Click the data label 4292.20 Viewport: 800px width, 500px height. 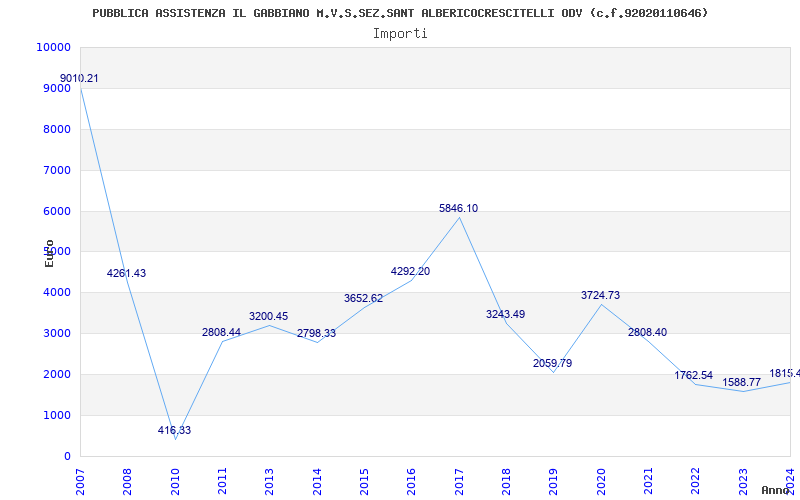[410, 271]
